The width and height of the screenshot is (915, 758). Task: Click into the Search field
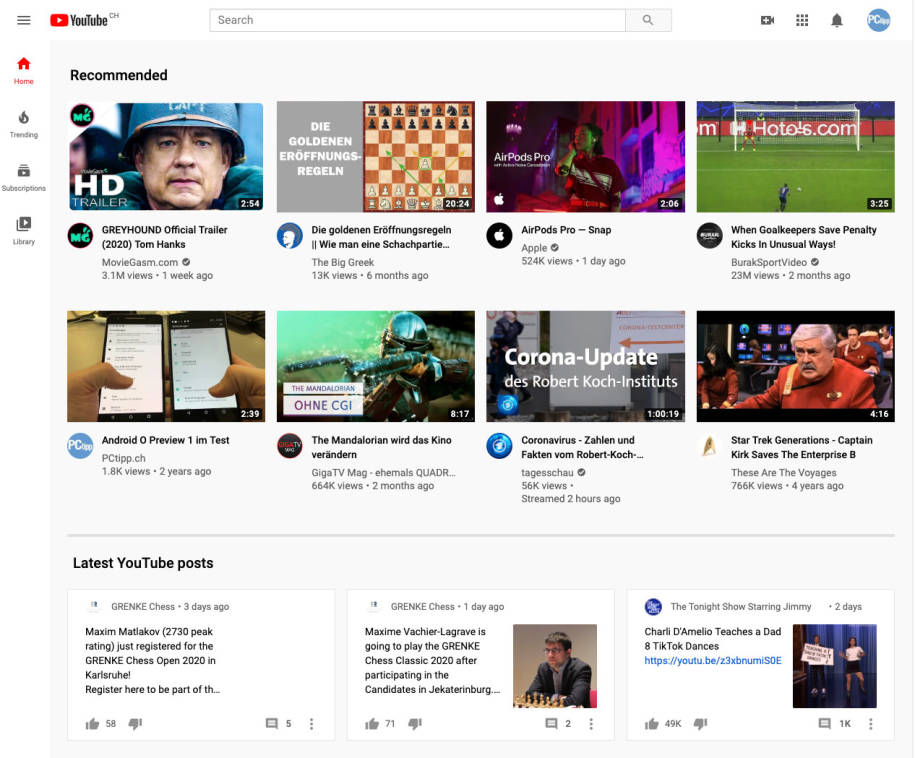click(417, 20)
